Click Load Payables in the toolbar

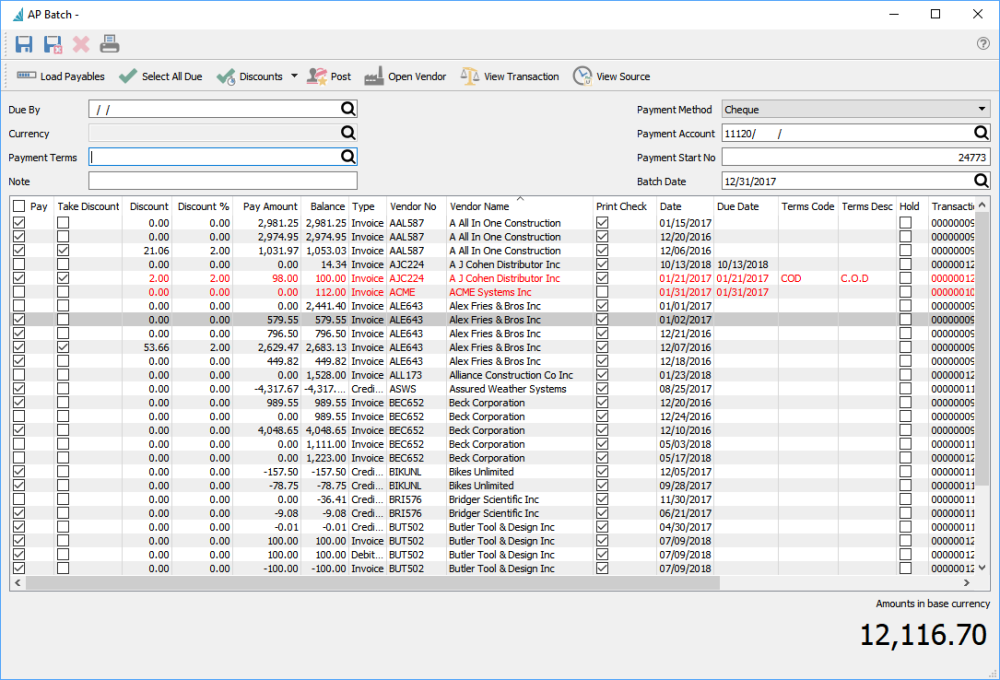tap(61, 76)
